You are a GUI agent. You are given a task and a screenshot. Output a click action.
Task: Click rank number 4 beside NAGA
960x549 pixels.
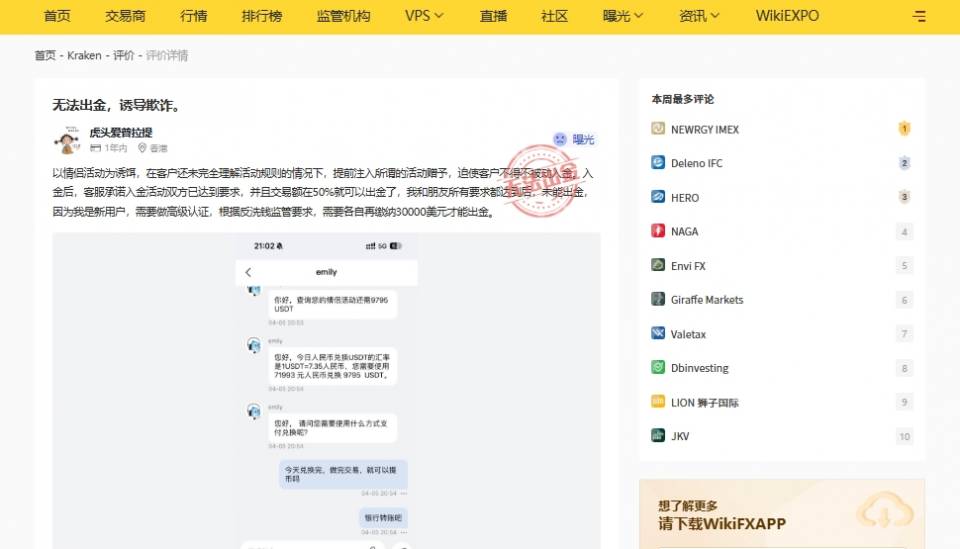904,231
